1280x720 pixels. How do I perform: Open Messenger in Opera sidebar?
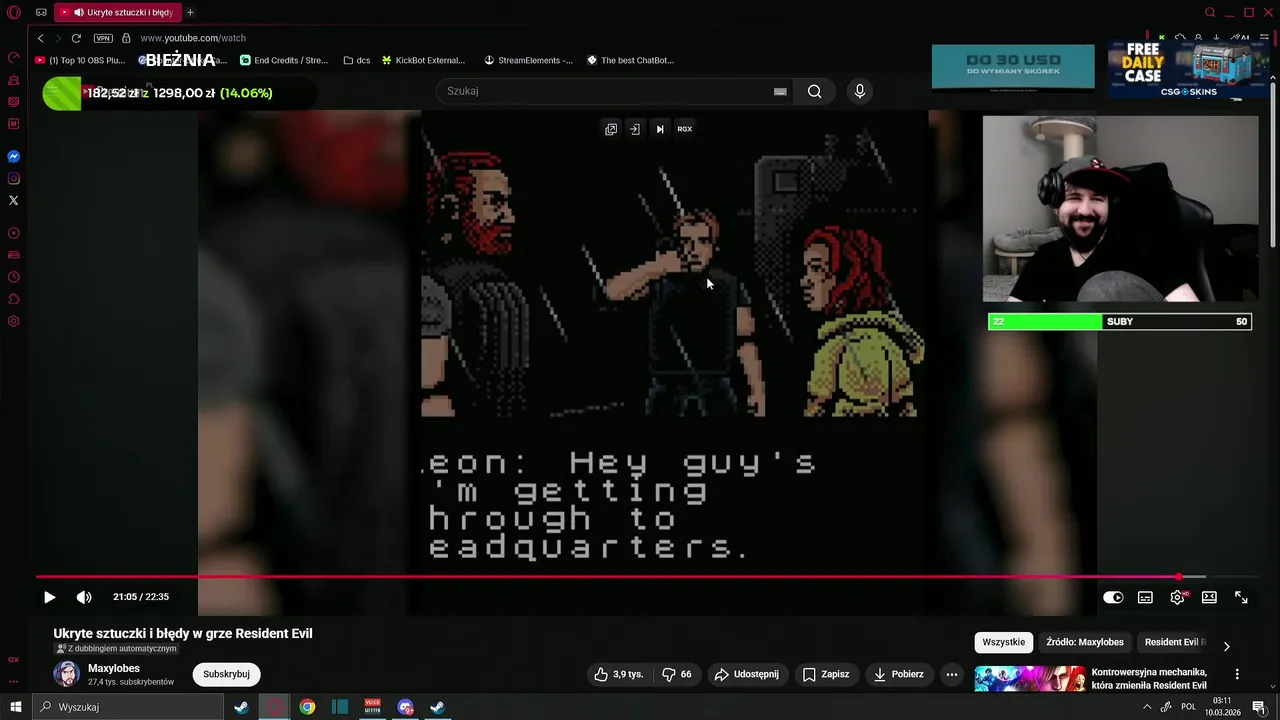[14, 157]
